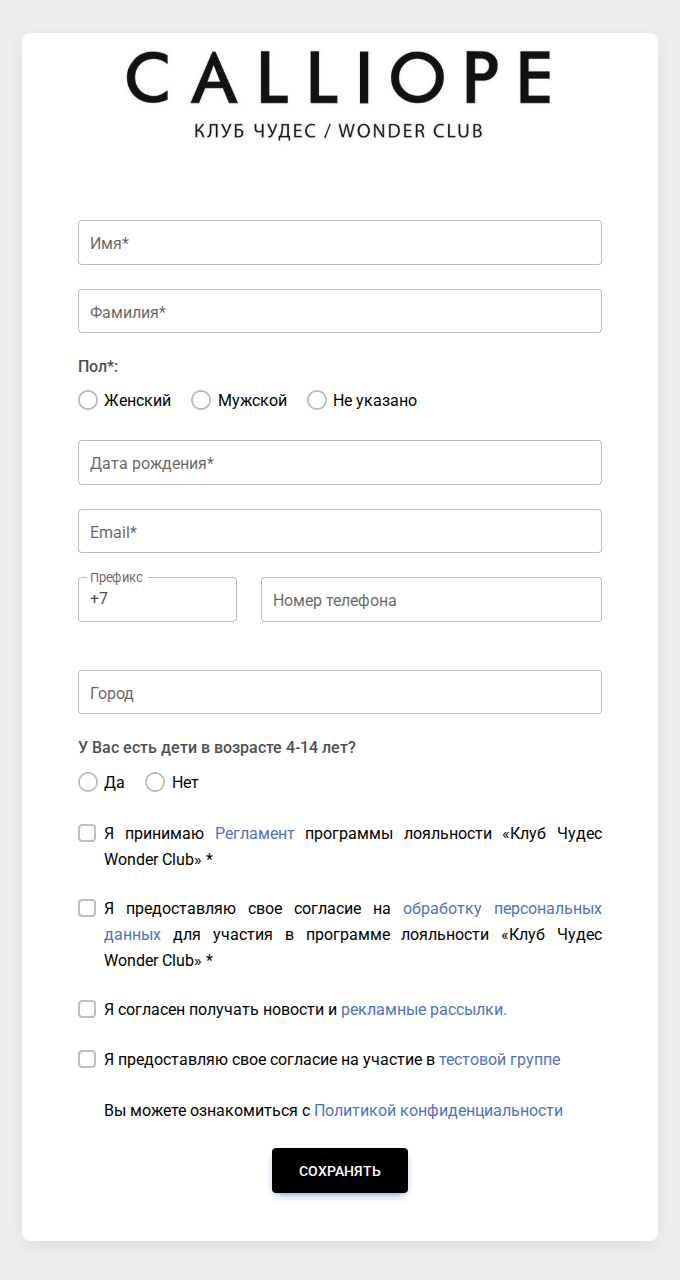Click the phone Префикс field showing +7
This screenshot has width=680, height=1280.
(x=157, y=599)
